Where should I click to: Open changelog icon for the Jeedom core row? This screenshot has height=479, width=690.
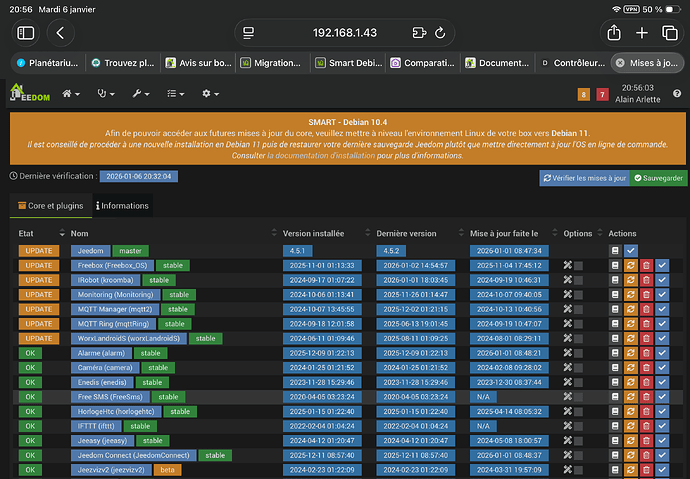(615, 250)
